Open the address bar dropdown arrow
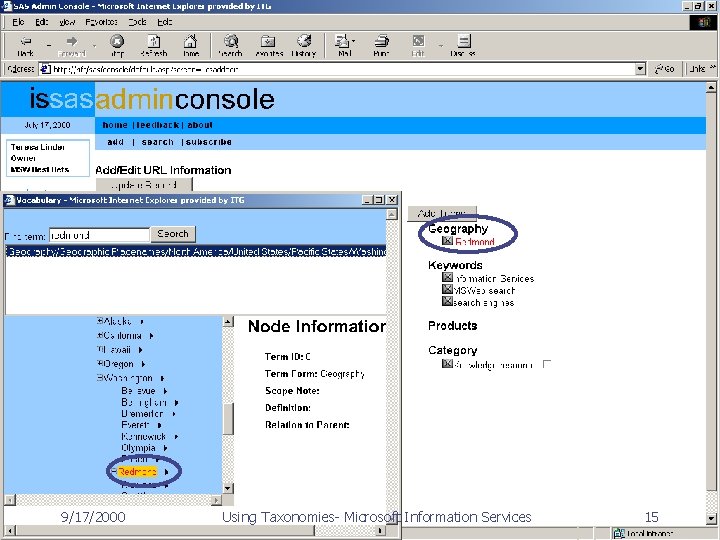The width and height of the screenshot is (720, 540). pos(641,69)
